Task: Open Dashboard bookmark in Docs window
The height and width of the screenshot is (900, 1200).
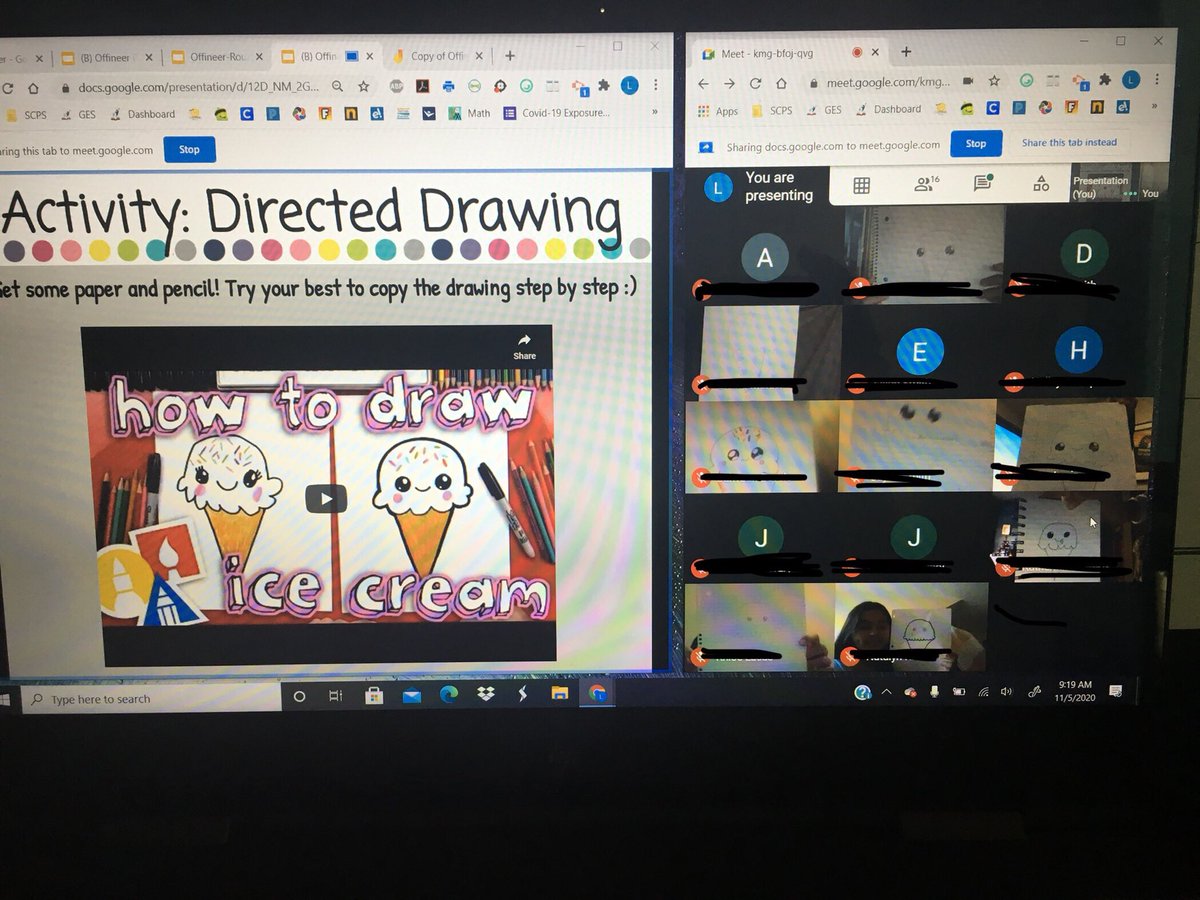Action: coord(141,115)
